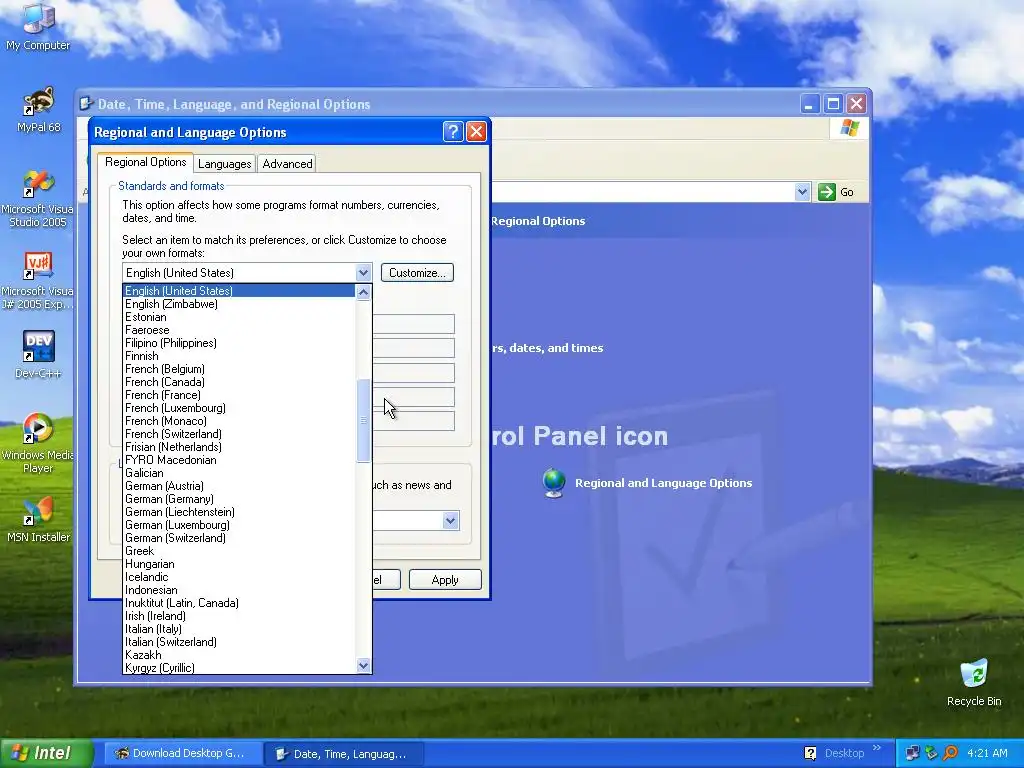The height and width of the screenshot is (768, 1024).
Task: Pick Kazakh from the language list
Action: (x=239, y=655)
